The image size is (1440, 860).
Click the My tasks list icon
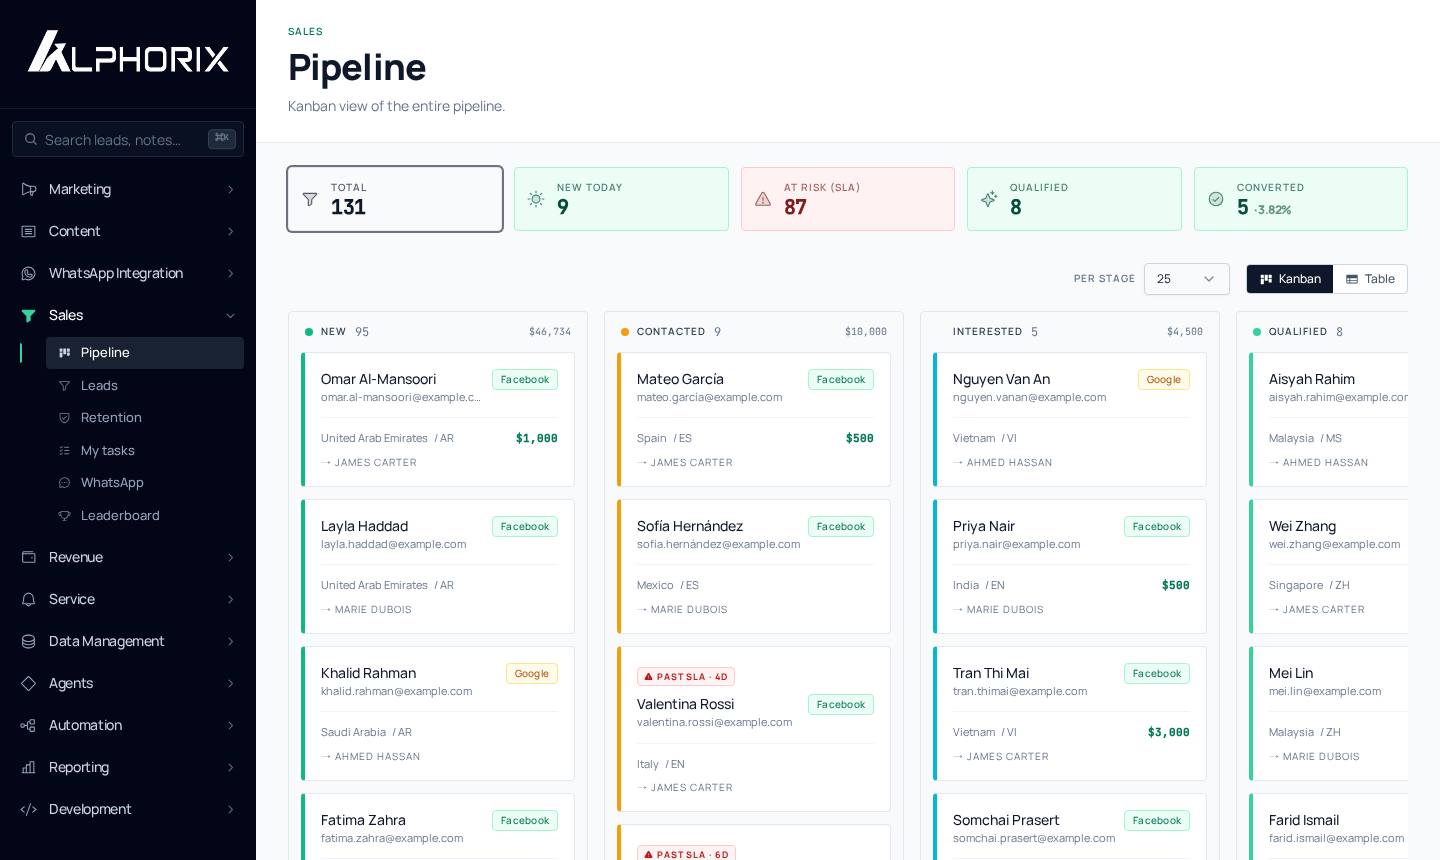point(65,451)
